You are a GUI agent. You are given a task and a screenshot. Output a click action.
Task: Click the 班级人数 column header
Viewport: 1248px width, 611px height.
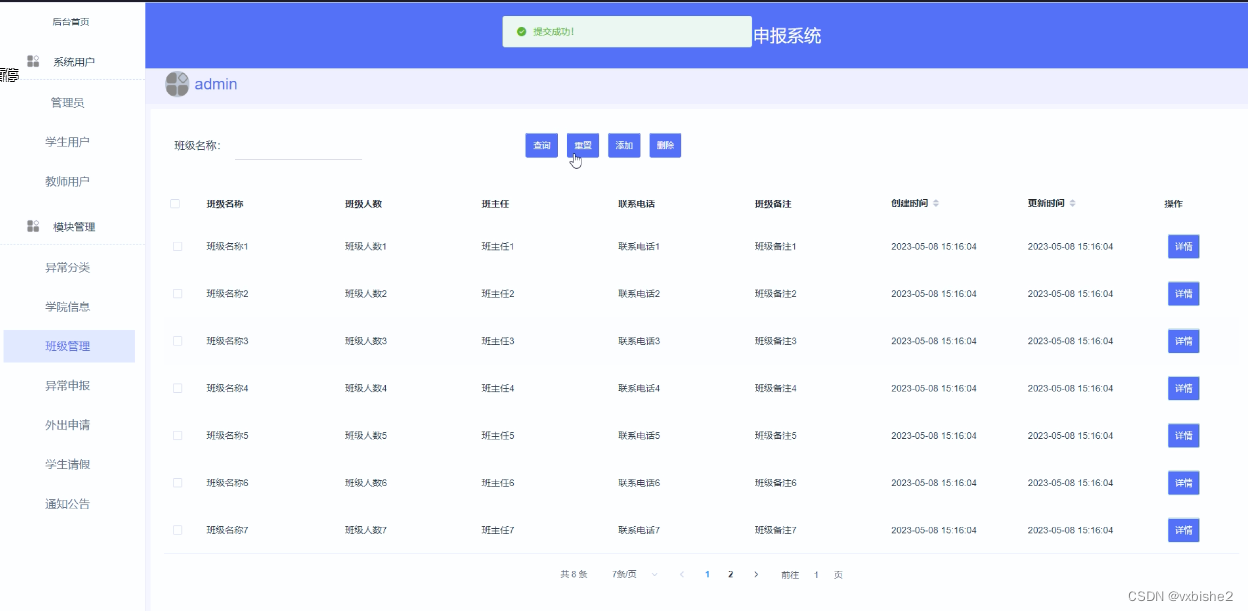[363, 204]
